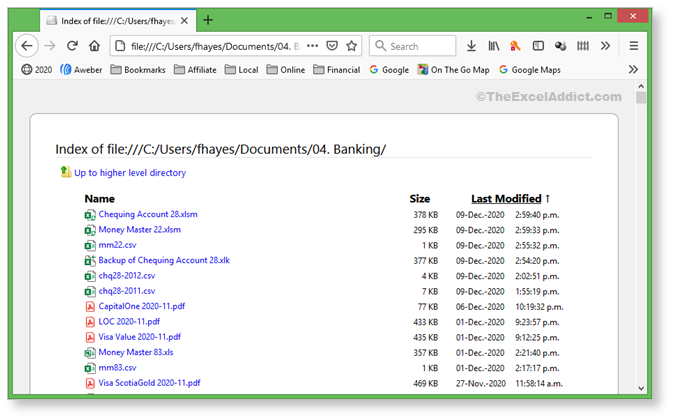The image size is (673, 420).
Task: Bookmark this page with the star
Action: pyautogui.click(x=352, y=46)
